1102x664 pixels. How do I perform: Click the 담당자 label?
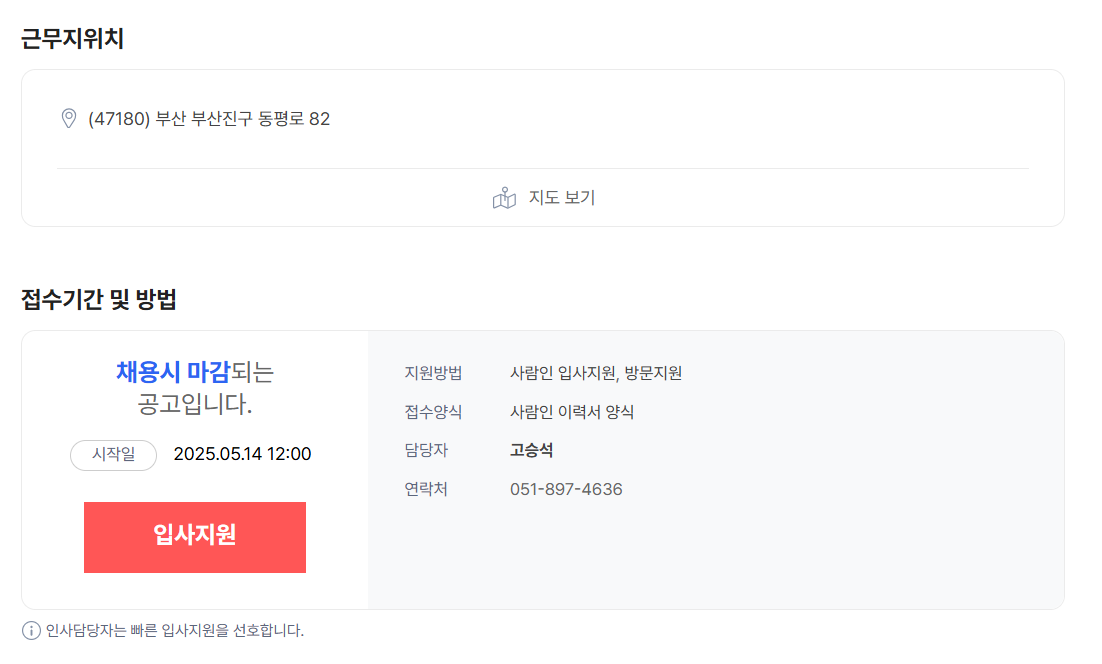(x=426, y=450)
